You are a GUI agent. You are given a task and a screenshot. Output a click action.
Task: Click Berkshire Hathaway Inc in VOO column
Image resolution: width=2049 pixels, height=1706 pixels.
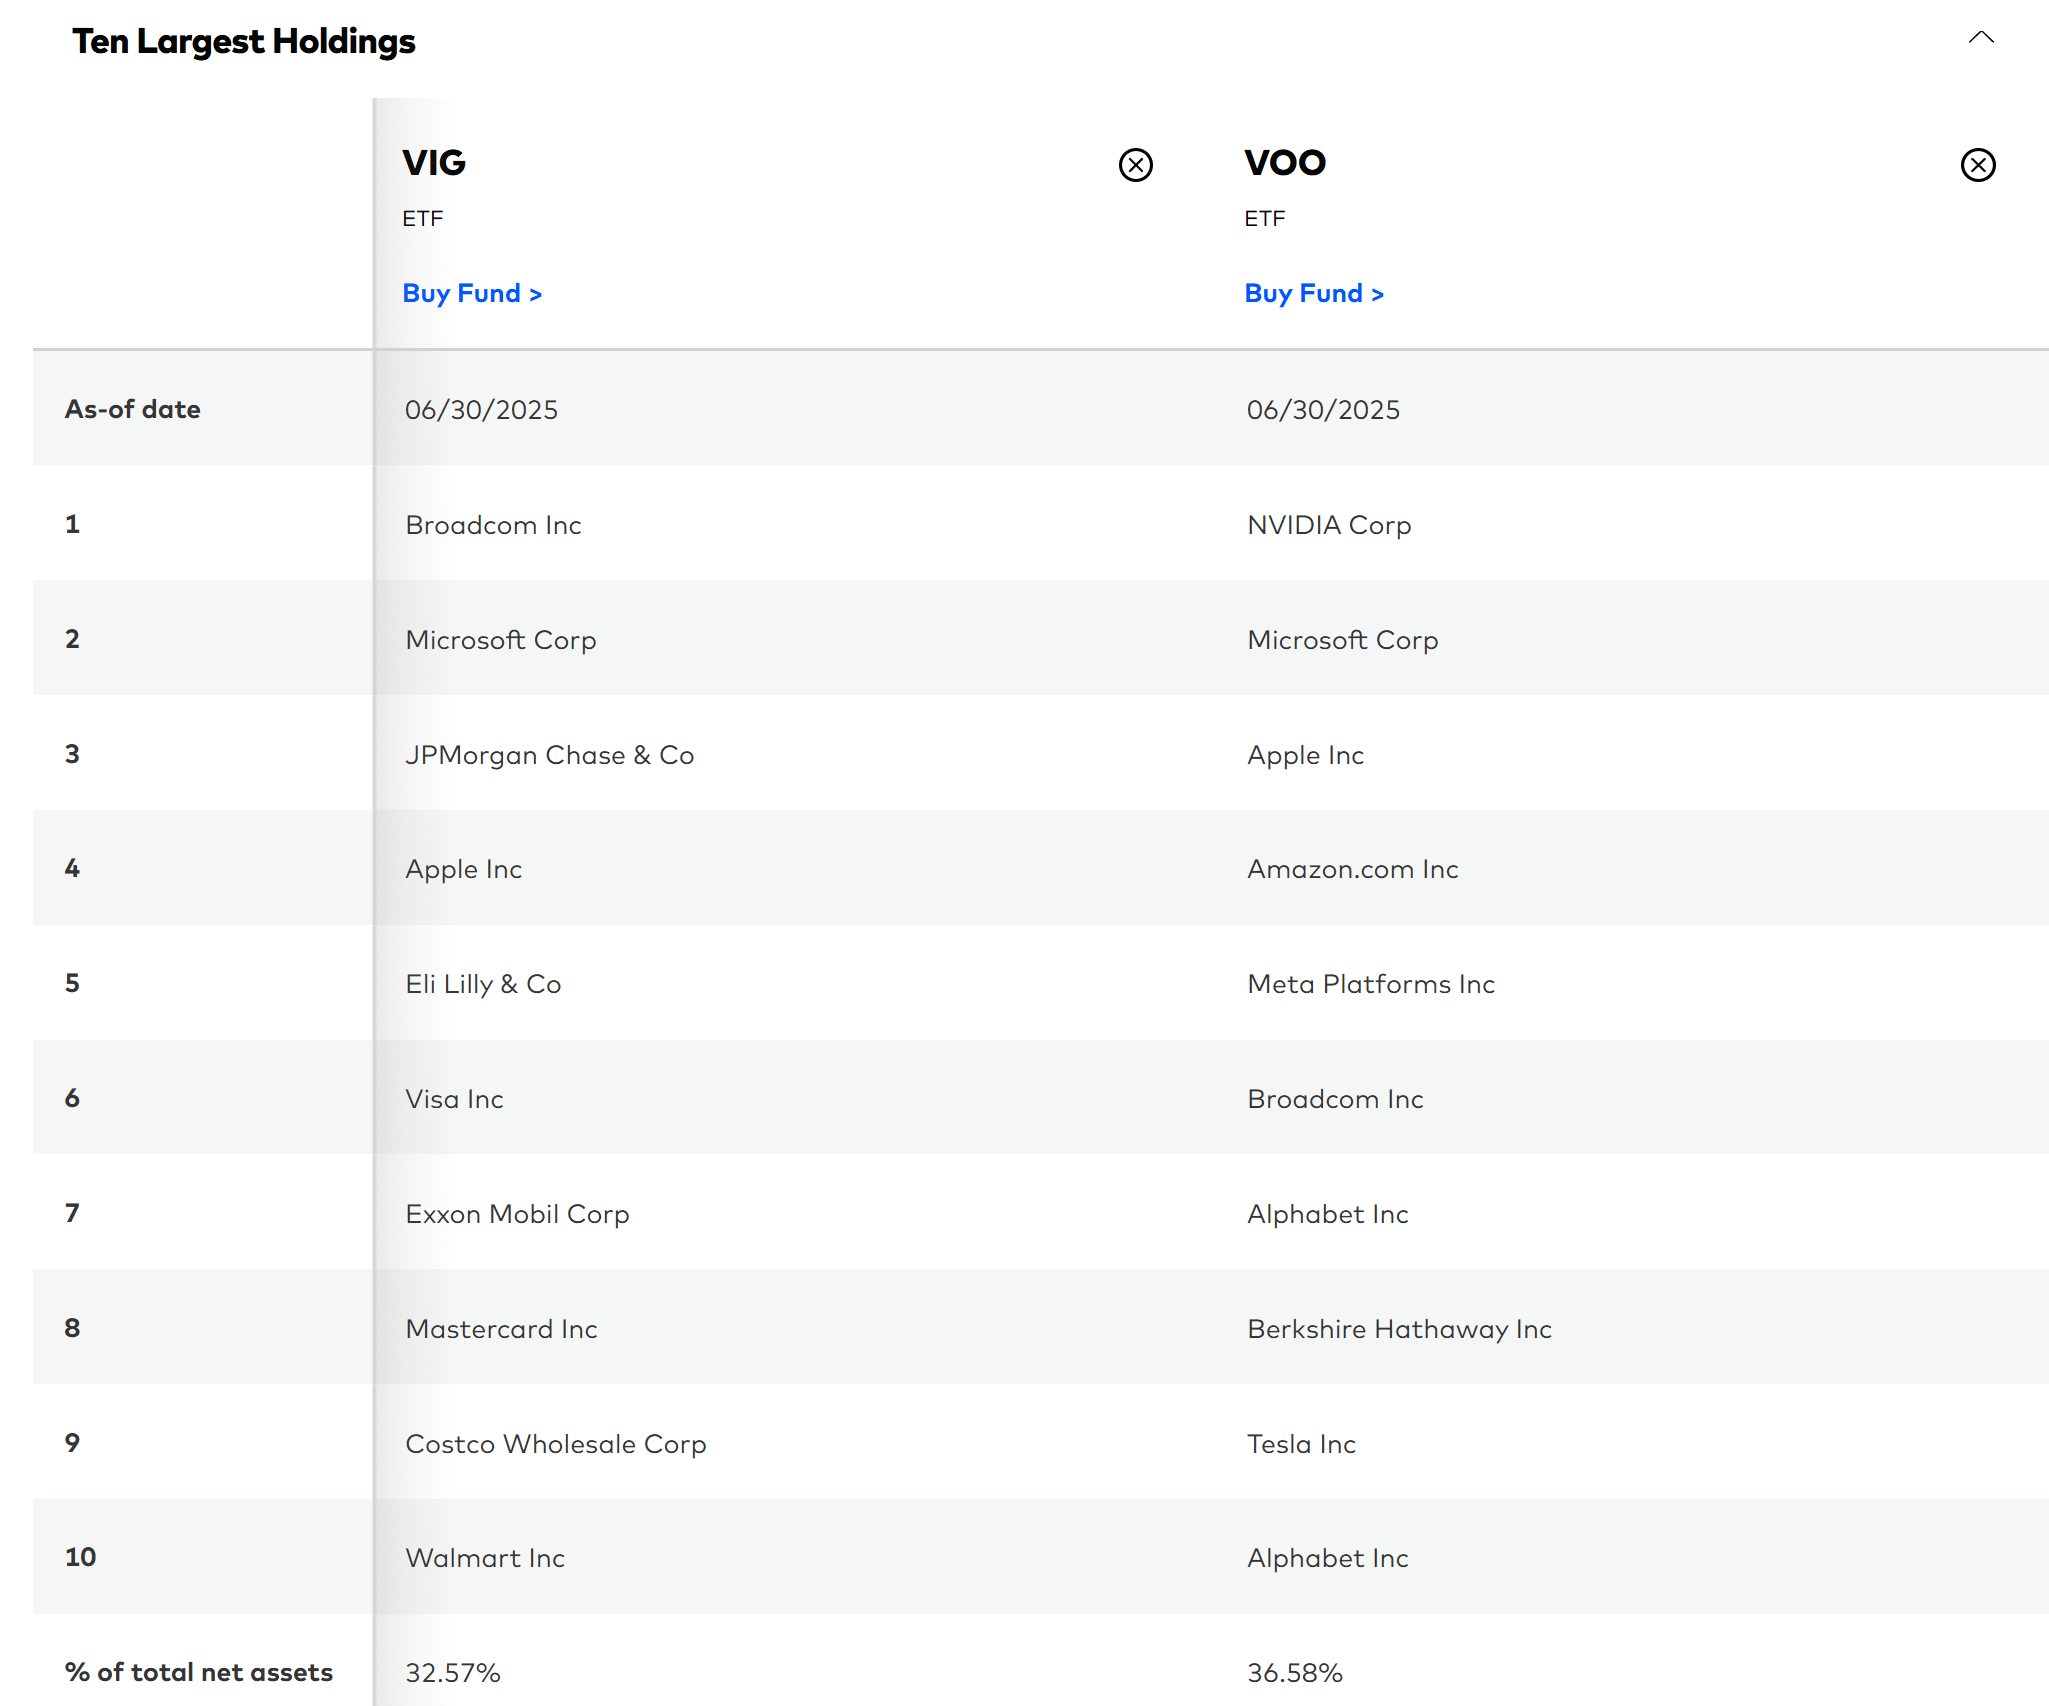click(x=1399, y=1328)
